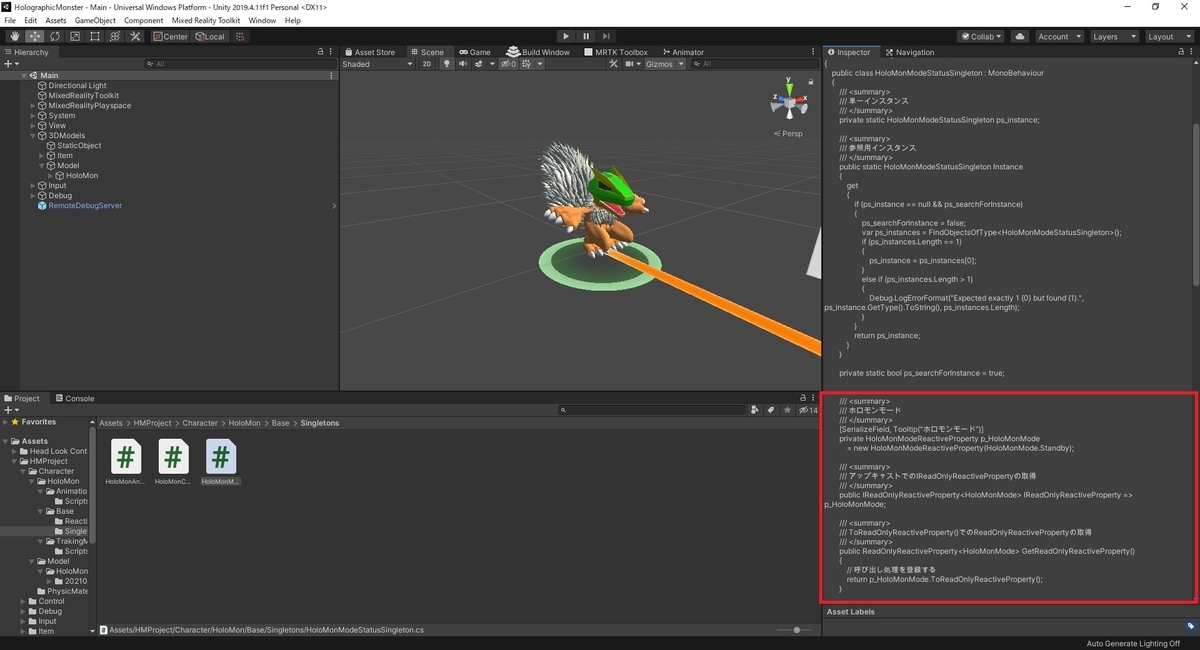This screenshot has width=1200, height=650.
Task: Open the Collab dropdown
Action: point(981,36)
